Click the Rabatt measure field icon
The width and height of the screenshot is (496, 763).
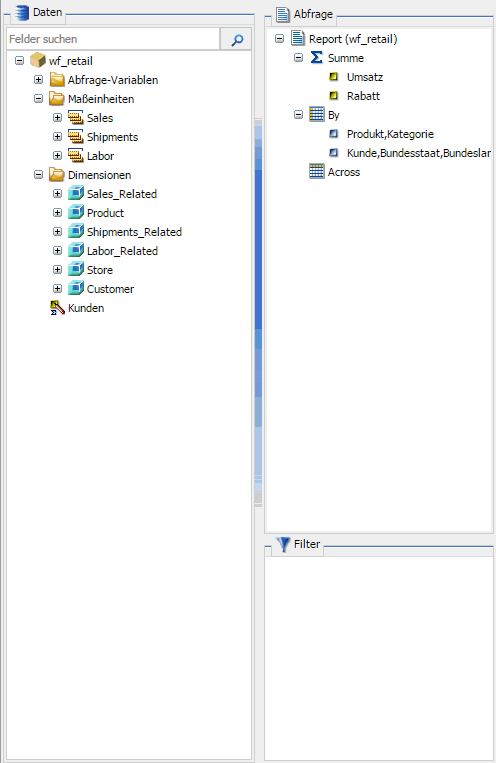pyautogui.click(x=334, y=95)
